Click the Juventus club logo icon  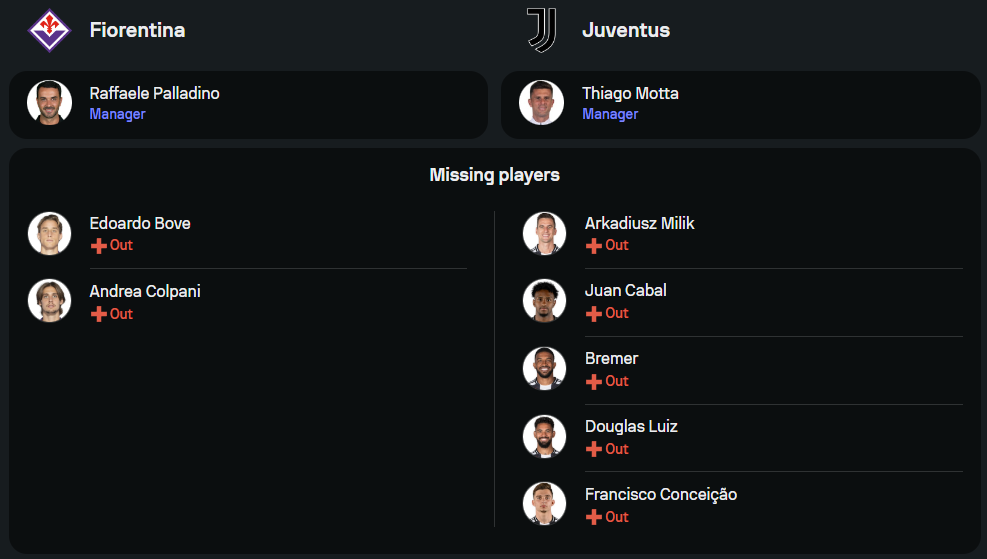541,30
